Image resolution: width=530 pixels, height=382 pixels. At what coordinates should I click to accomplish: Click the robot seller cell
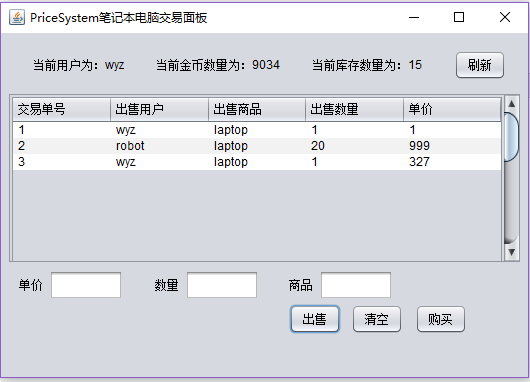point(159,146)
